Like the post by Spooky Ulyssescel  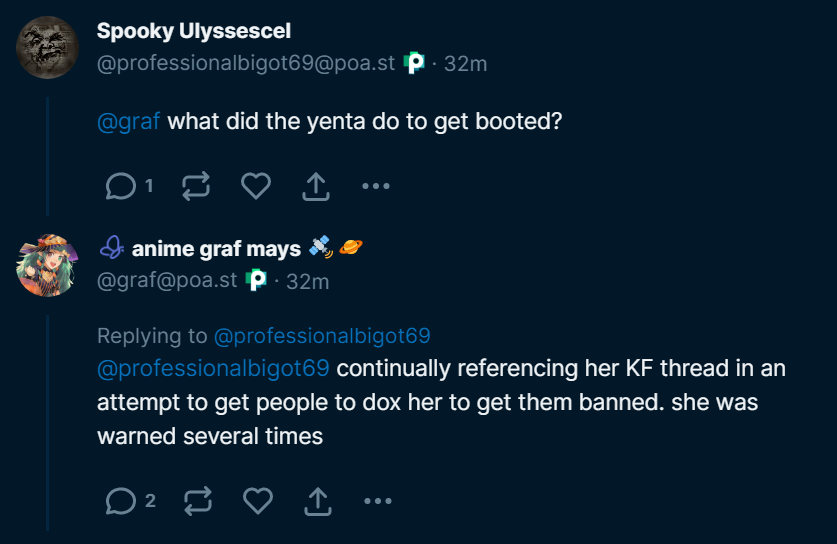256,186
